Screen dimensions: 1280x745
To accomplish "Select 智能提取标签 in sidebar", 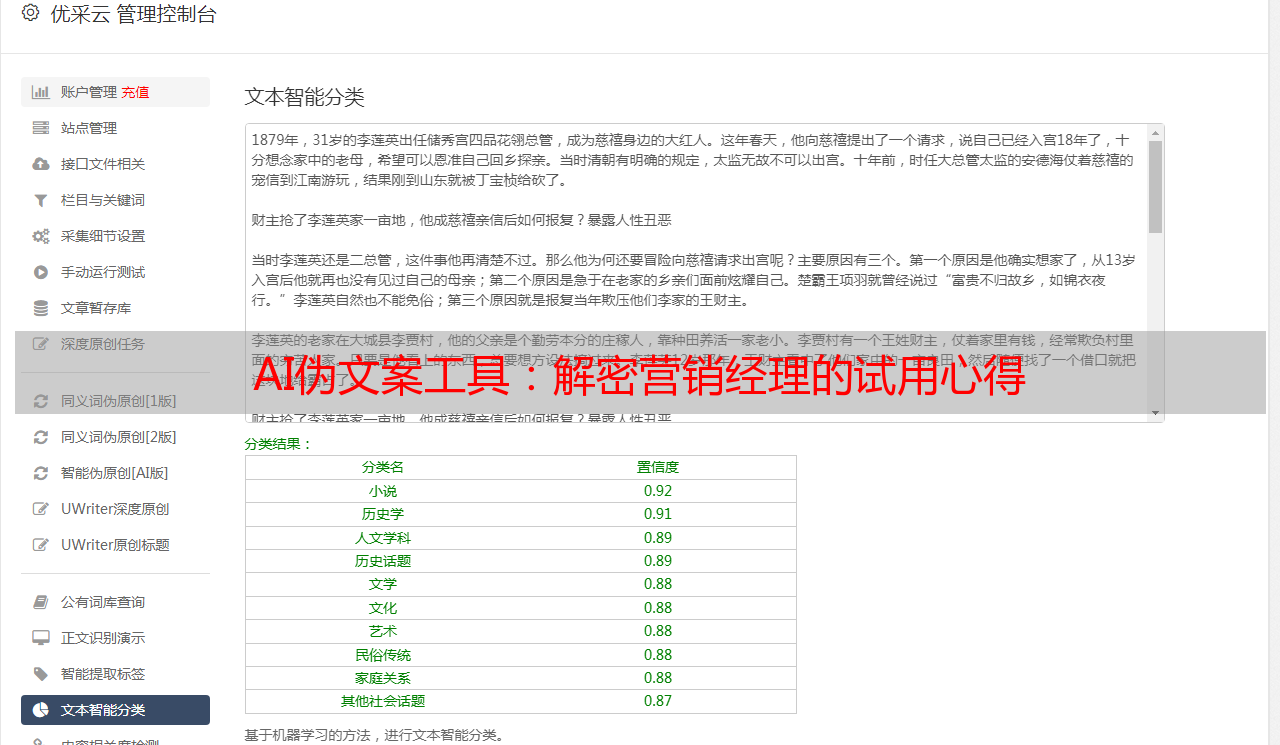I will [x=115, y=674].
